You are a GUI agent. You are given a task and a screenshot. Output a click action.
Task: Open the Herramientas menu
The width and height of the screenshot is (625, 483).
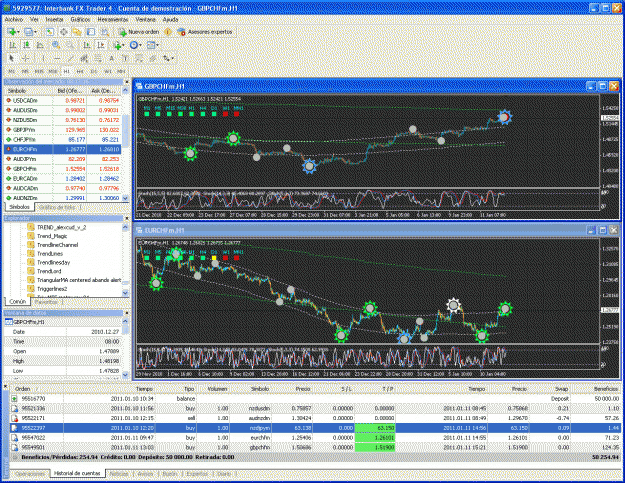click(x=113, y=19)
